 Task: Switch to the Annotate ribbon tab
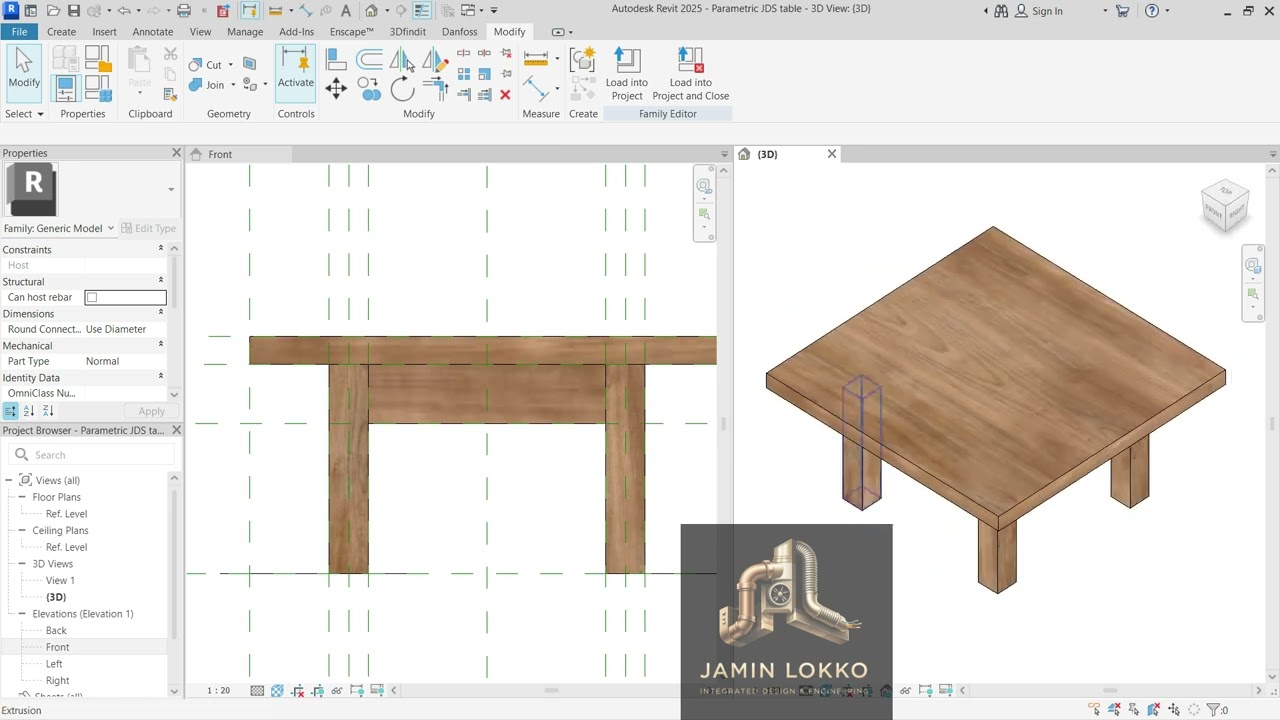click(153, 32)
